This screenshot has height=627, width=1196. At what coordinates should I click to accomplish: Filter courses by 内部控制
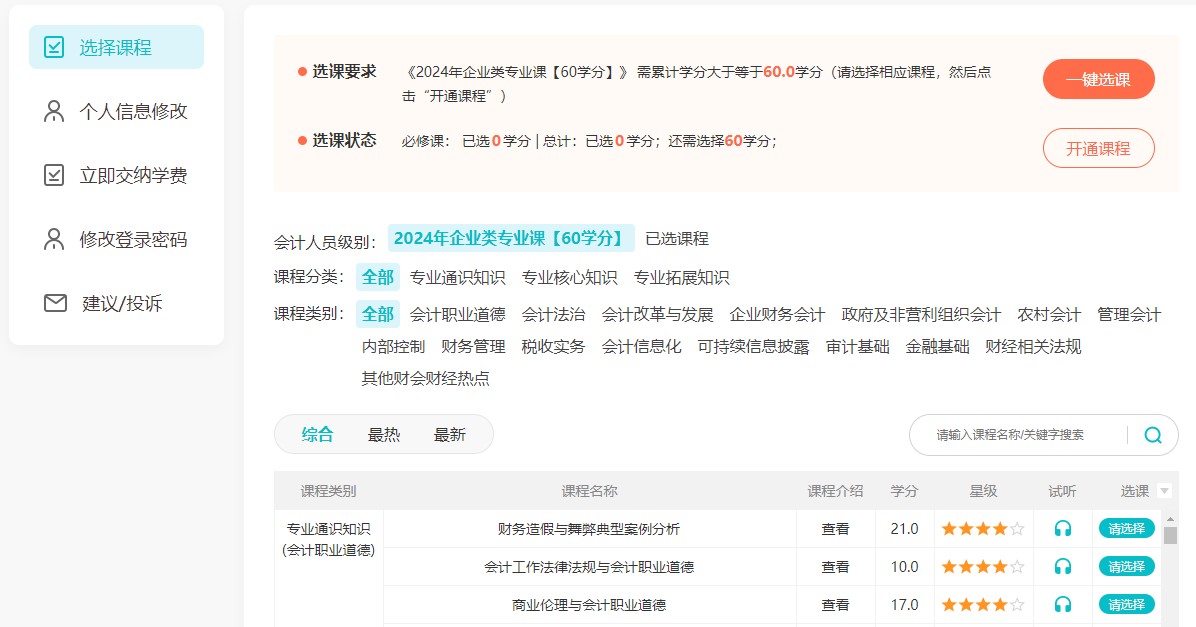pyautogui.click(x=393, y=346)
